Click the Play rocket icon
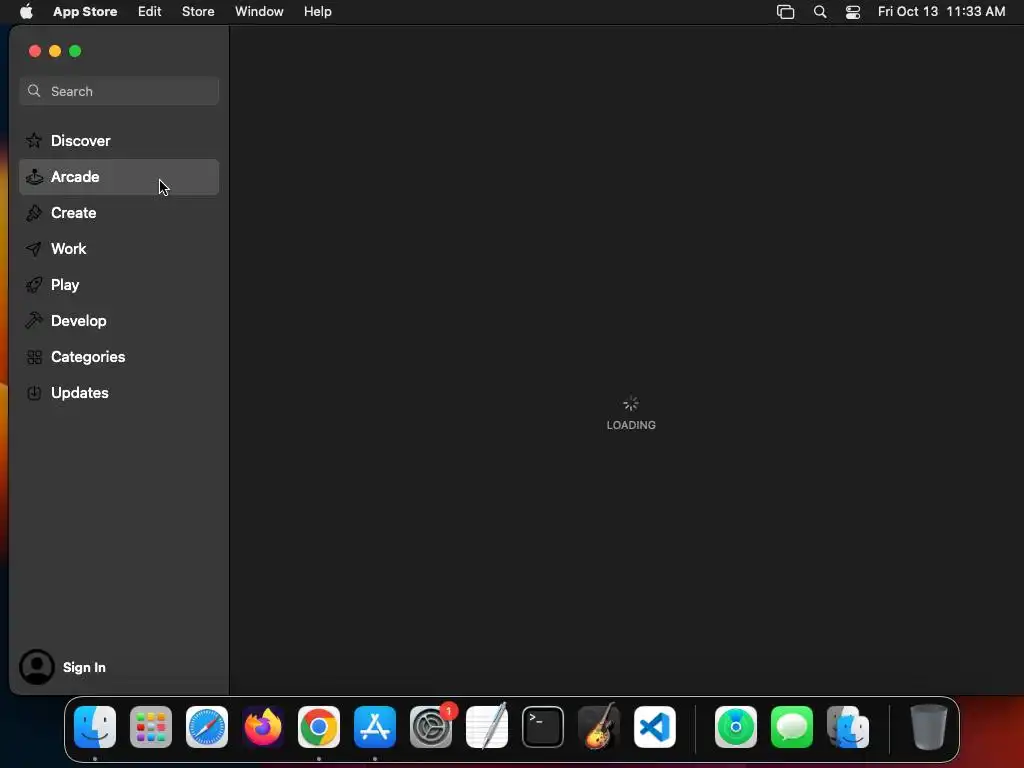This screenshot has height=768, width=1024. [34, 285]
